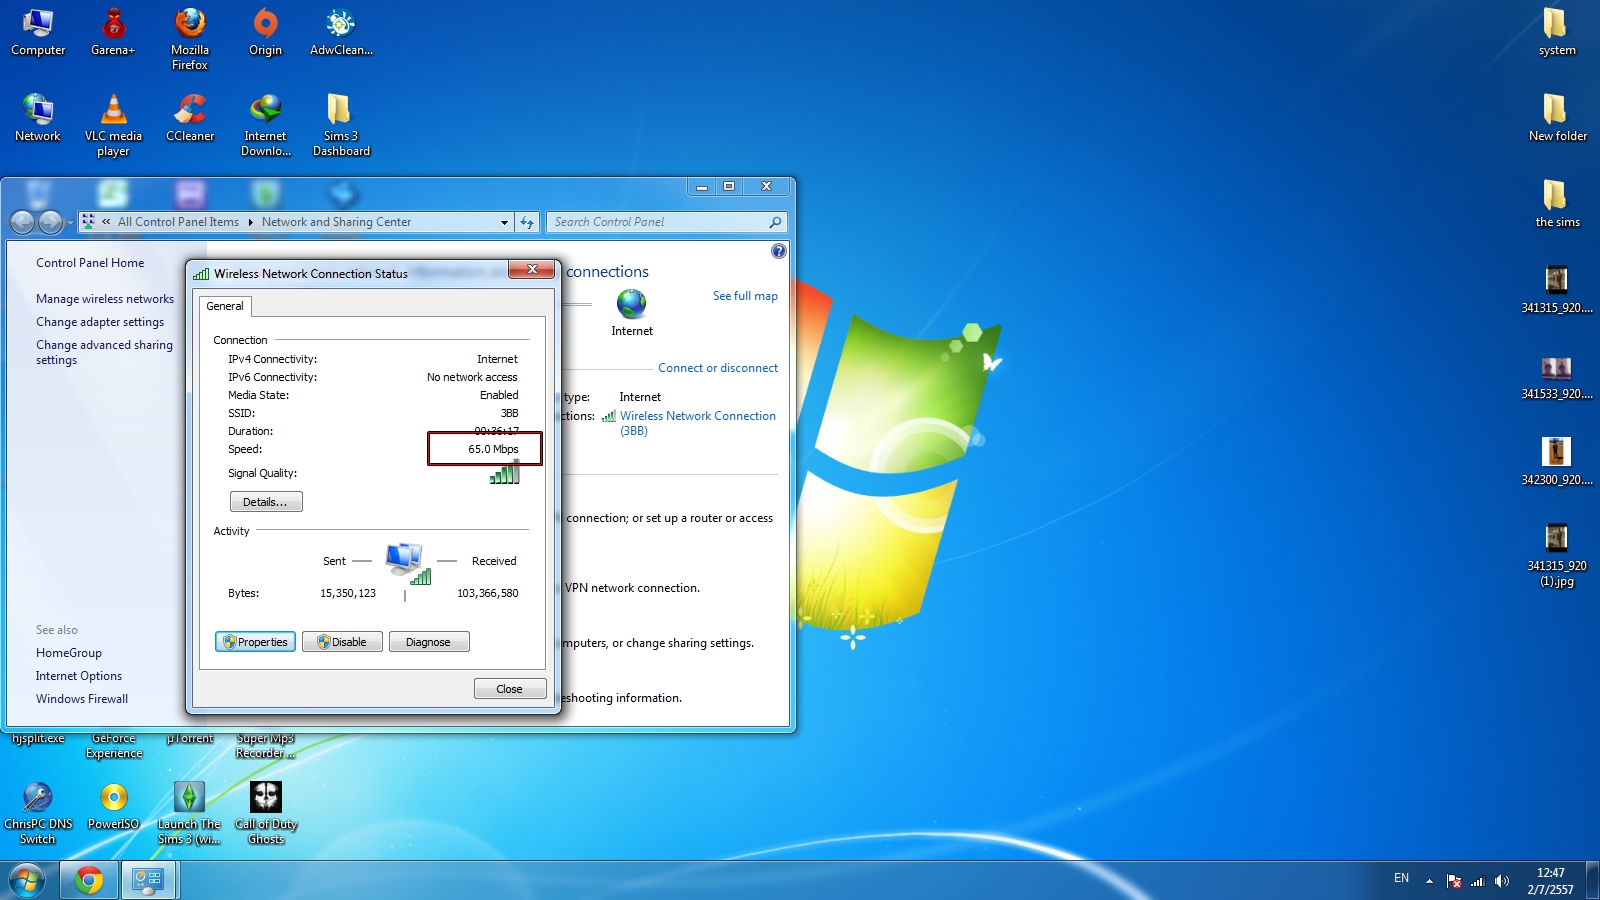Expand the « breadcrumb root arrow
The height and width of the screenshot is (900, 1600).
(x=106, y=222)
